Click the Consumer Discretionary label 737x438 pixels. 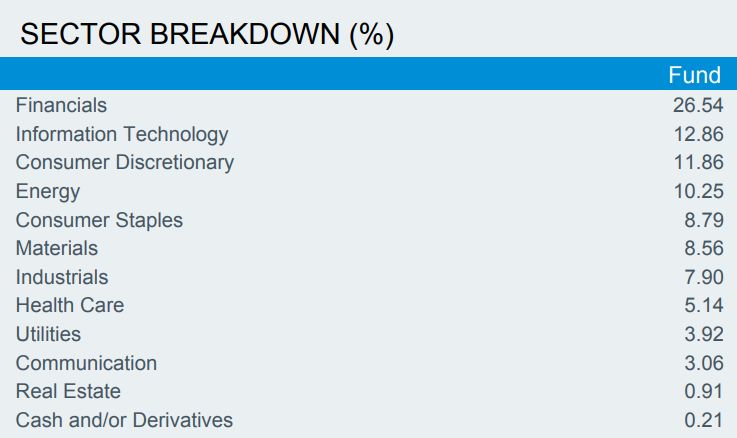125,162
